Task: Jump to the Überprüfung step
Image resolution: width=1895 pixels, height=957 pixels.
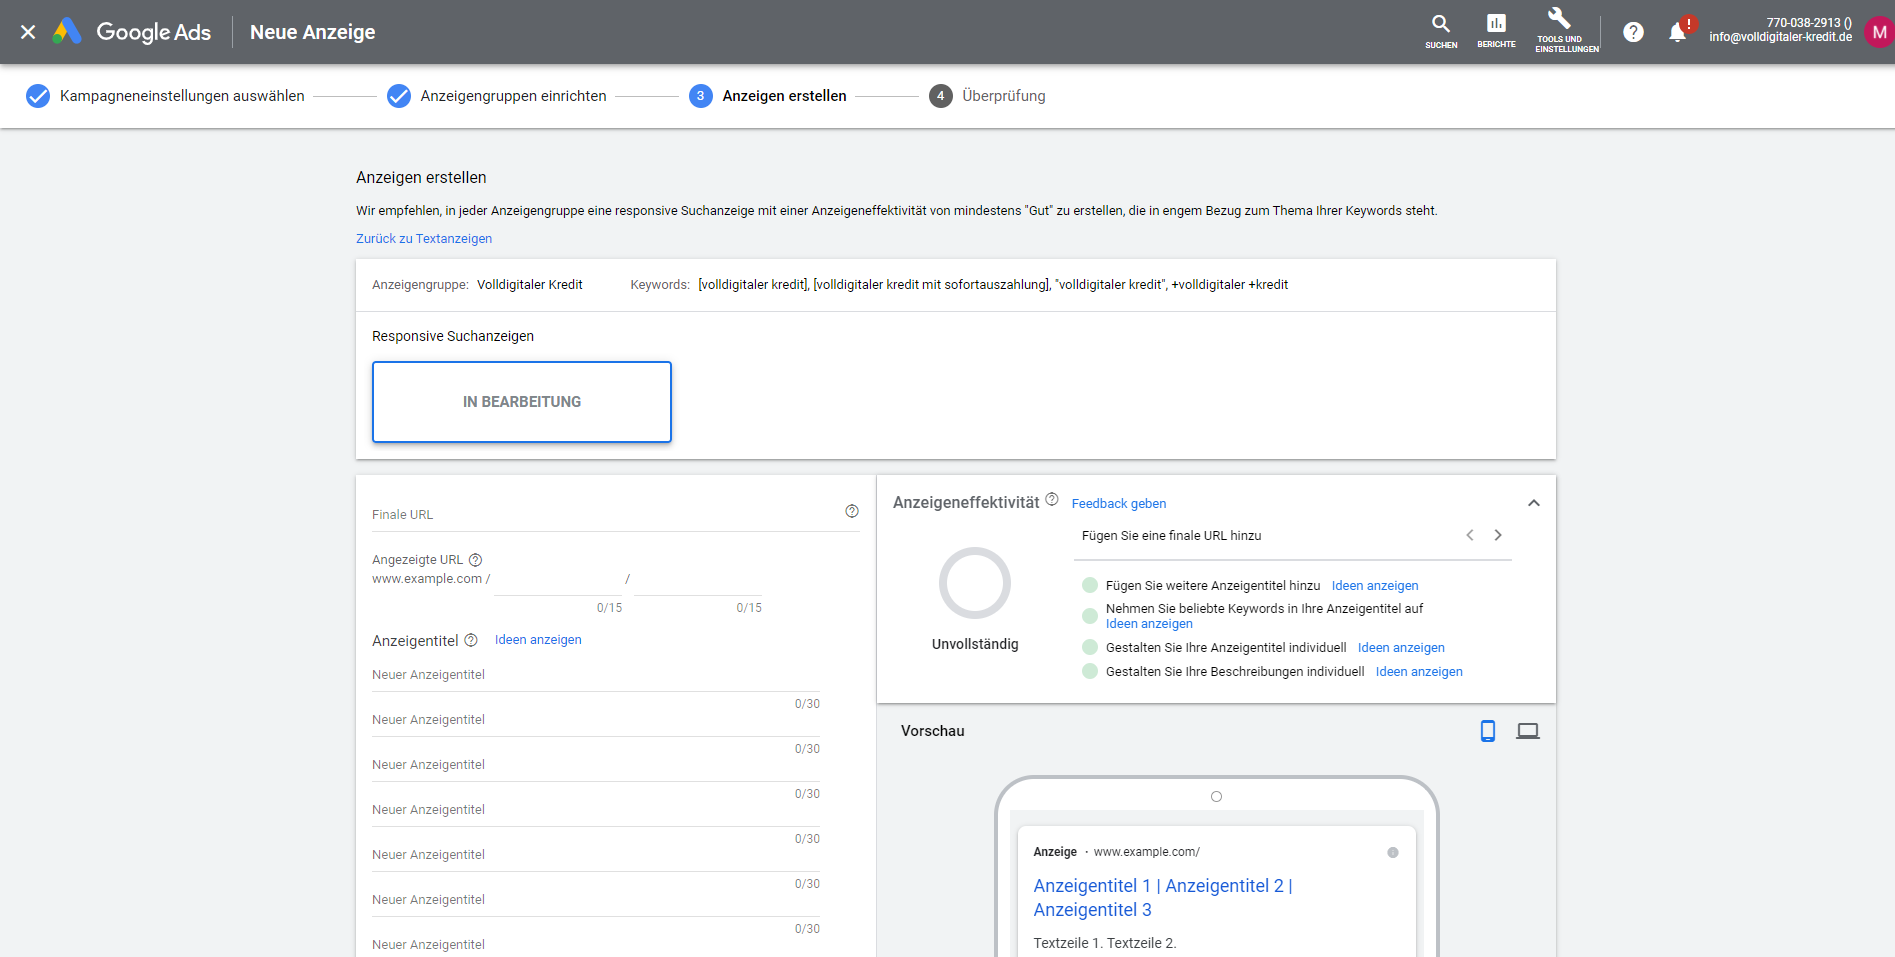Action: pyautogui.click(x=988, y=96)
